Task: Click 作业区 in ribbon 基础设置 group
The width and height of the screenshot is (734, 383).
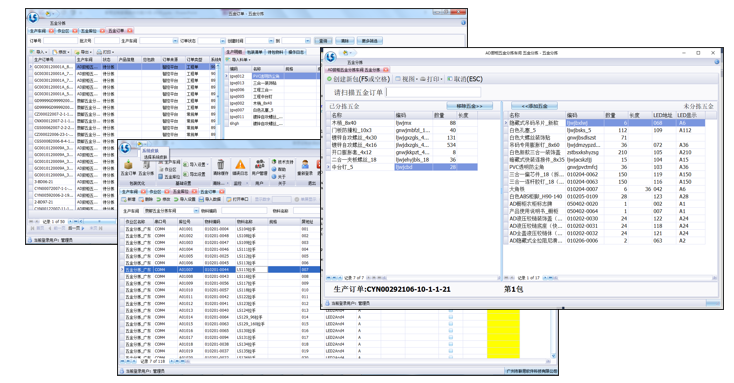Action: click(x=168, y=169)
